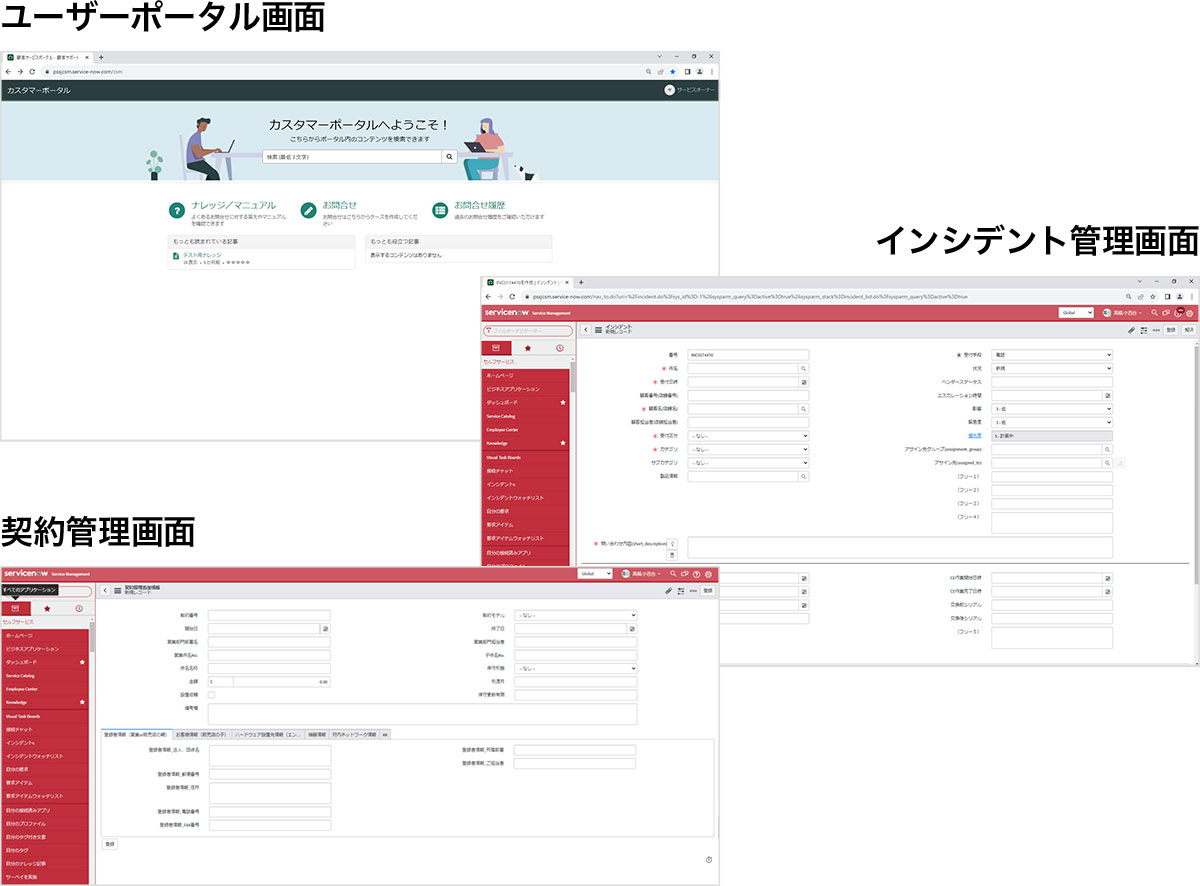Open the ナレッジ/マニュアル link in portal

(234, 205)
